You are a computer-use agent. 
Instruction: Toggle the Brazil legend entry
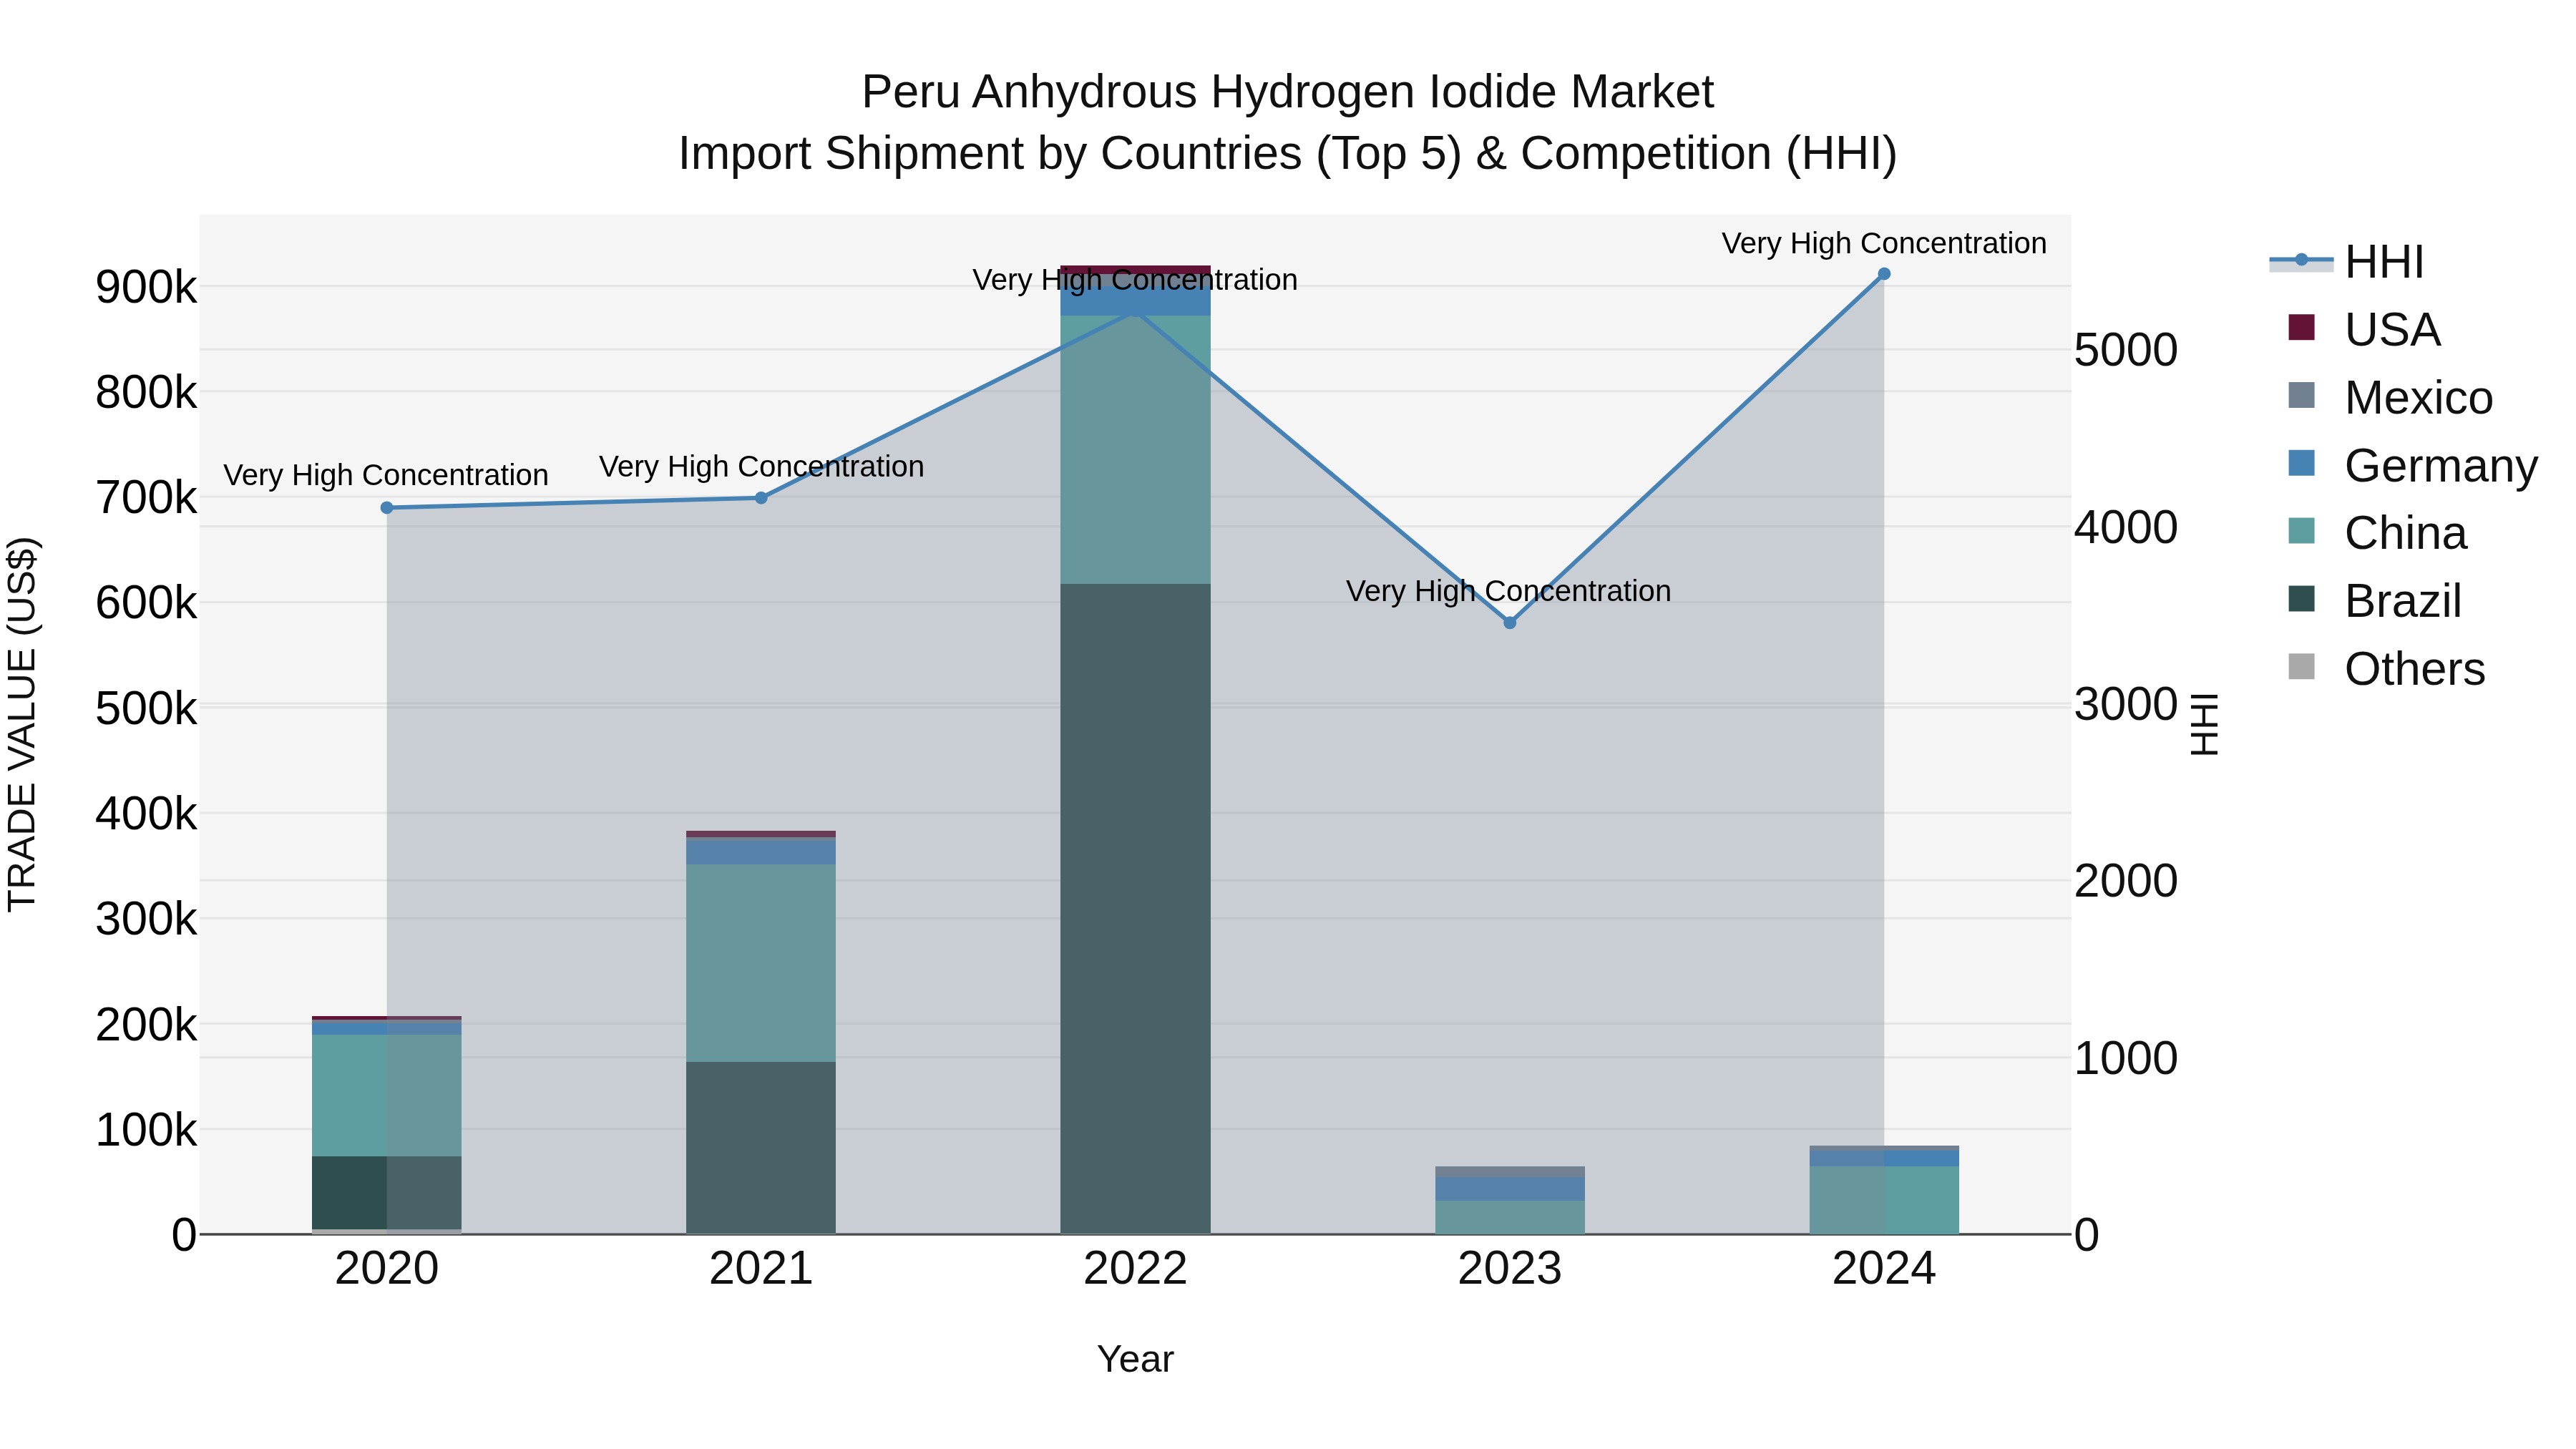(x=2374, y=601)
